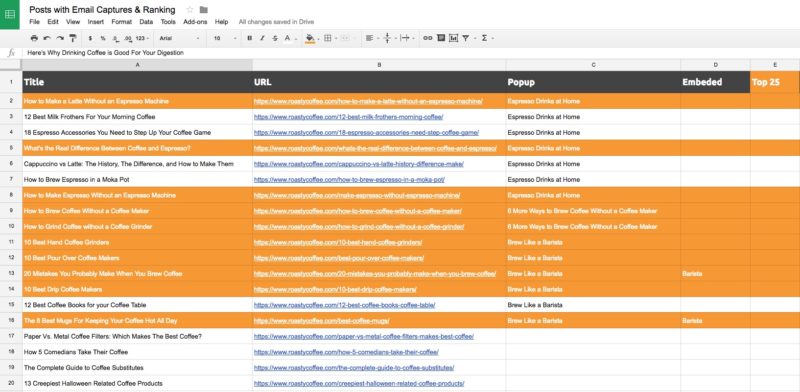Turn on the filter
This screenshot has height=392, width=800.
tap(466, 38)
